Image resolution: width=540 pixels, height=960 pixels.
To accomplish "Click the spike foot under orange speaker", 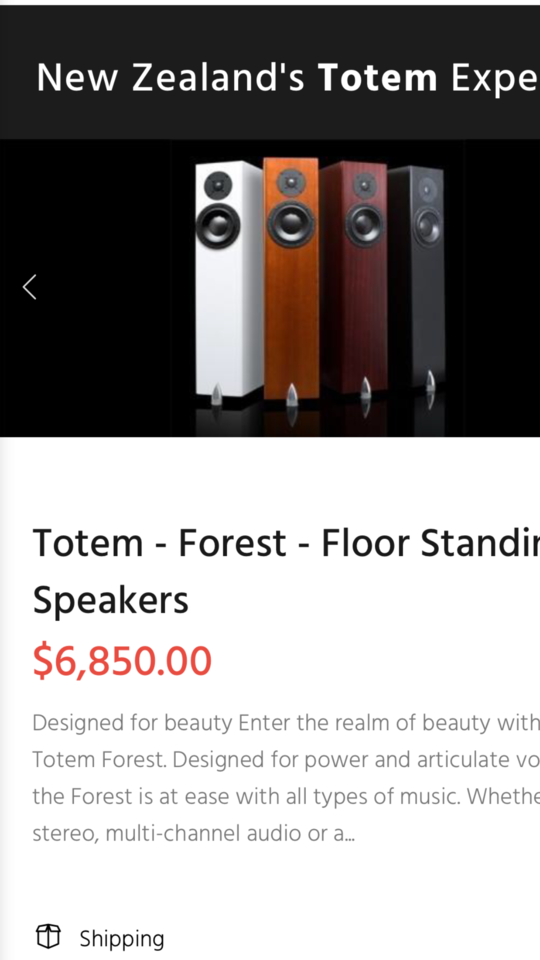I will (293, 396).
